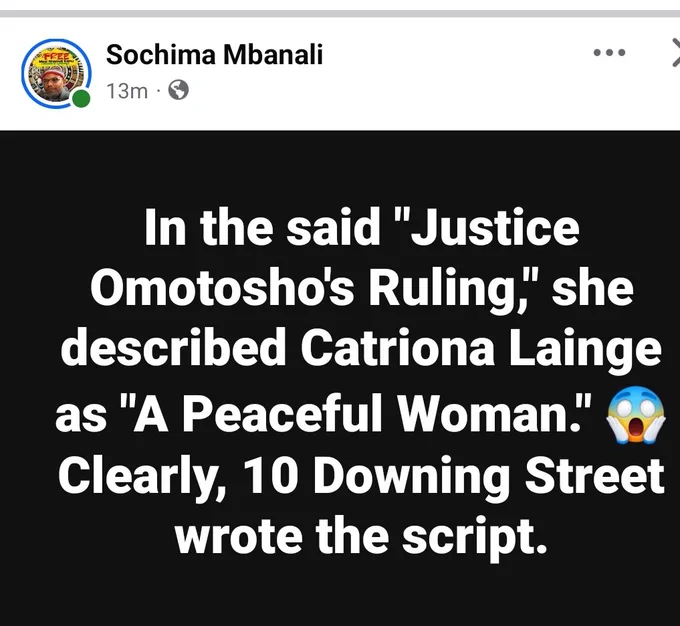680x626 pixels.
Task: Click the scared face emoji in the post
Action: (x=636, y=415)
